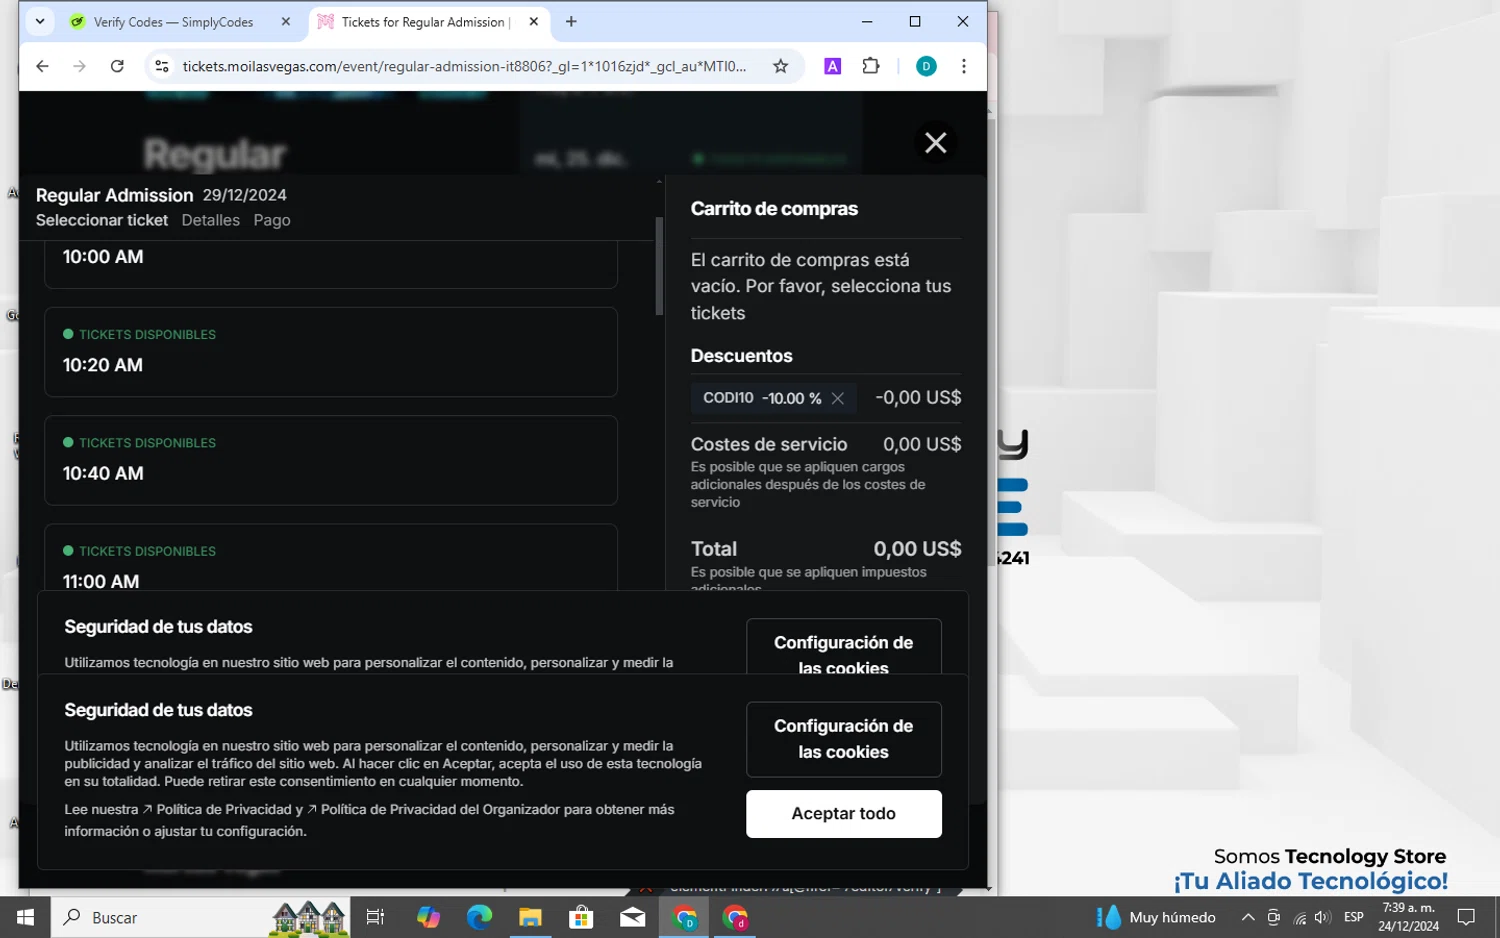Open the clock showing 7:39 a. m.

pos(1408,917)
